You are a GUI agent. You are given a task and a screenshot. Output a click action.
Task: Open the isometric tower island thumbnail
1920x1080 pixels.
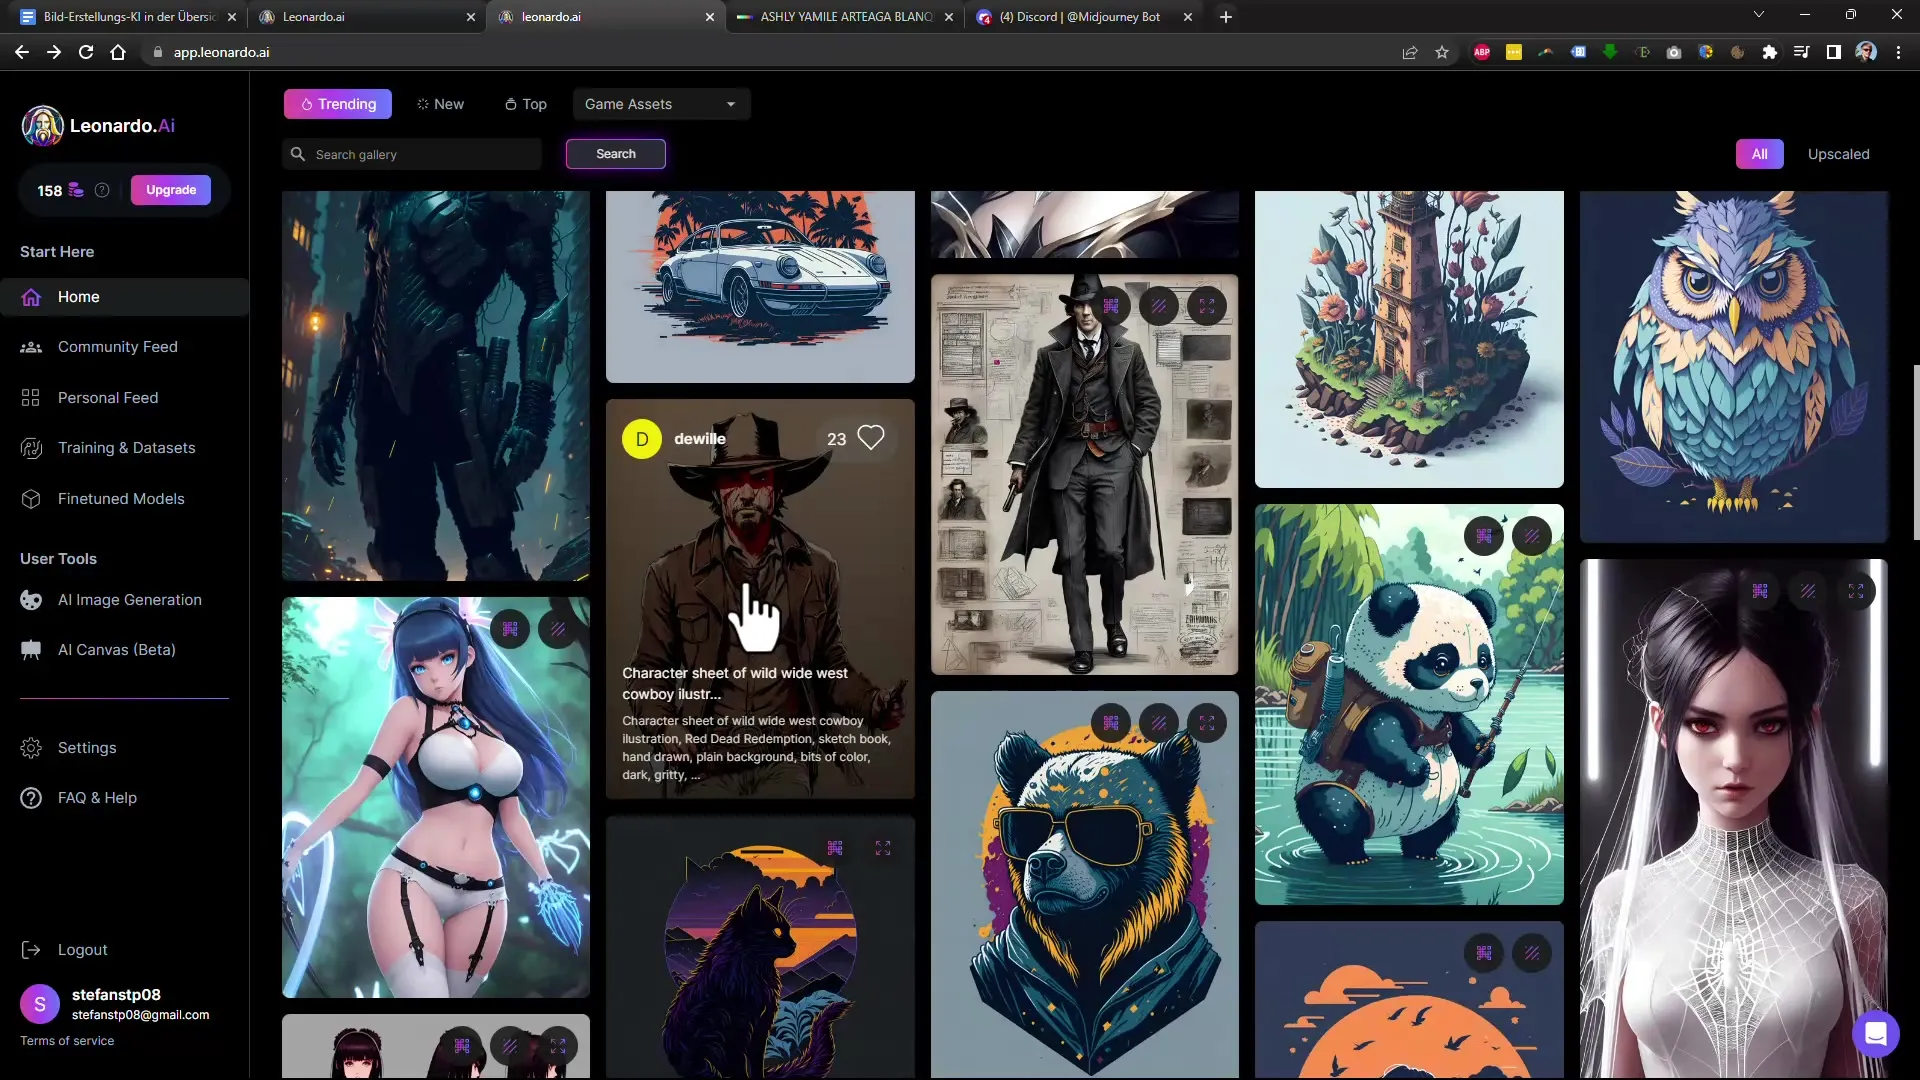click(1409, 339)
